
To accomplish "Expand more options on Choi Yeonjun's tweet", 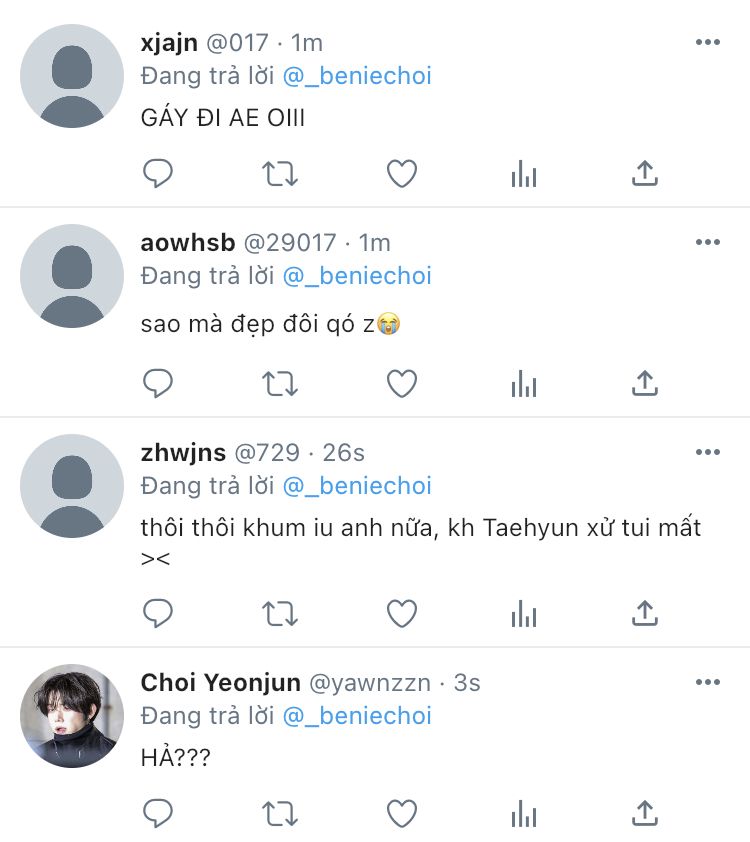I will point(708,682).
